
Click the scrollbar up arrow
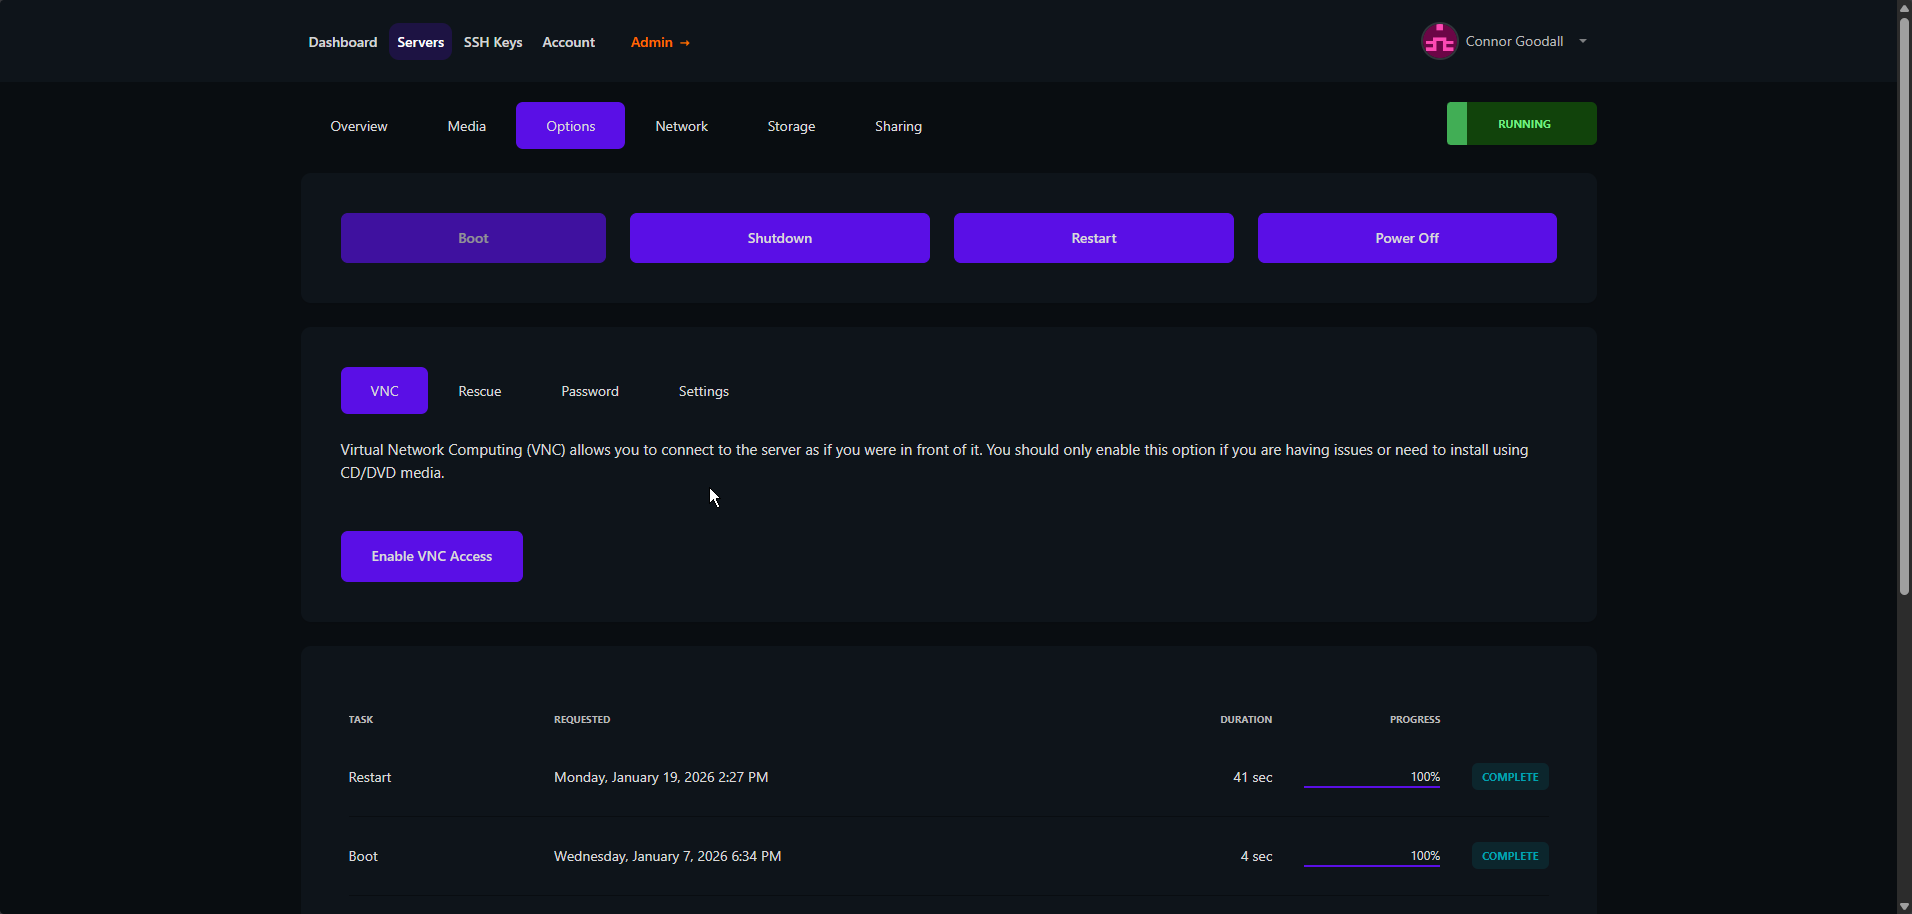[1904, 7]
